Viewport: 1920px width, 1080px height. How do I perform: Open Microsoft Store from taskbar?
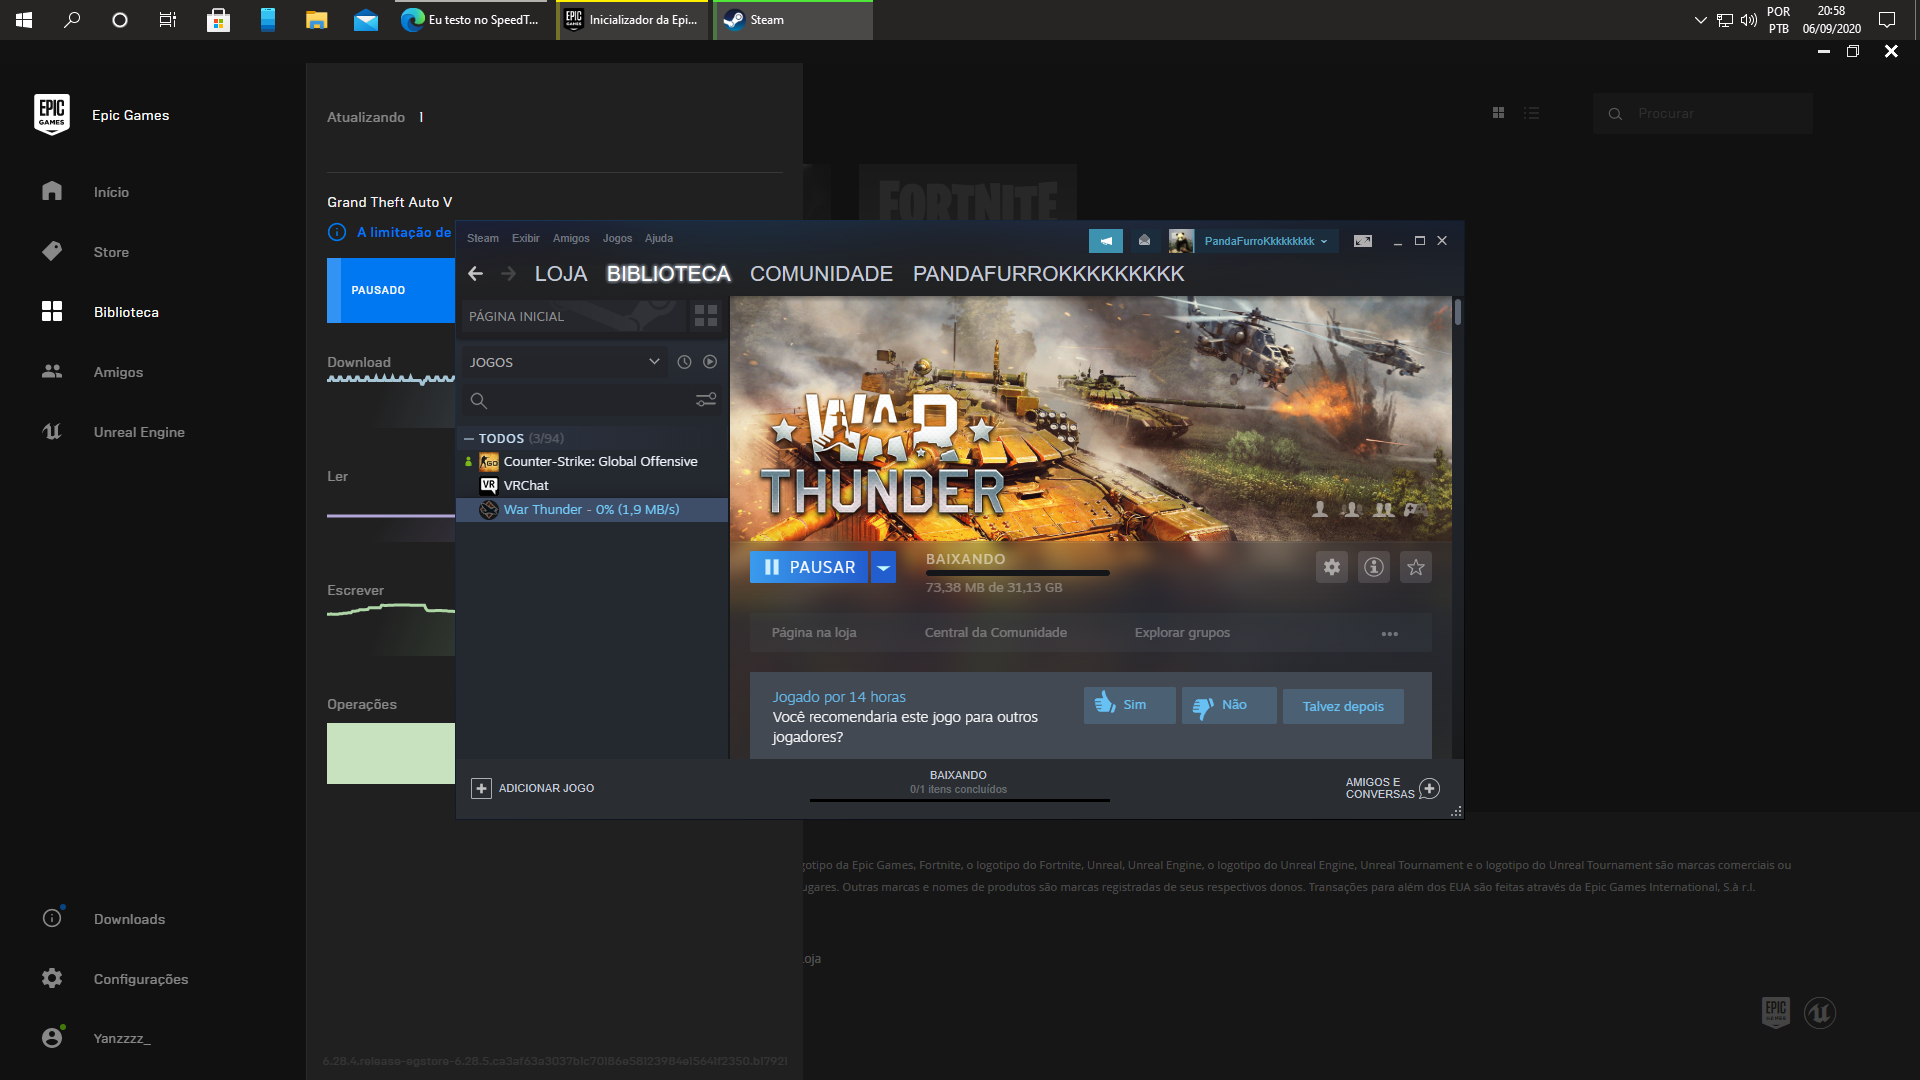(x=218, y=20)
